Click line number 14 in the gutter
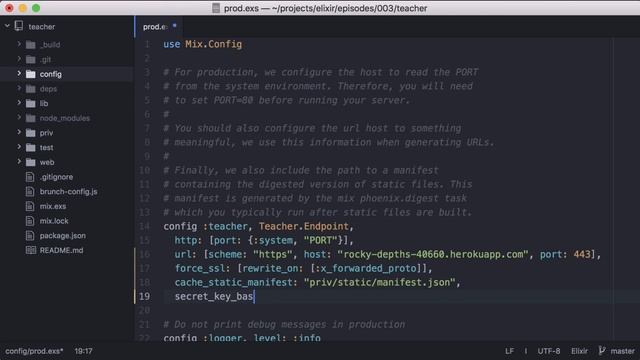Viewport: 640px width, 360px height. coord(144,226)
